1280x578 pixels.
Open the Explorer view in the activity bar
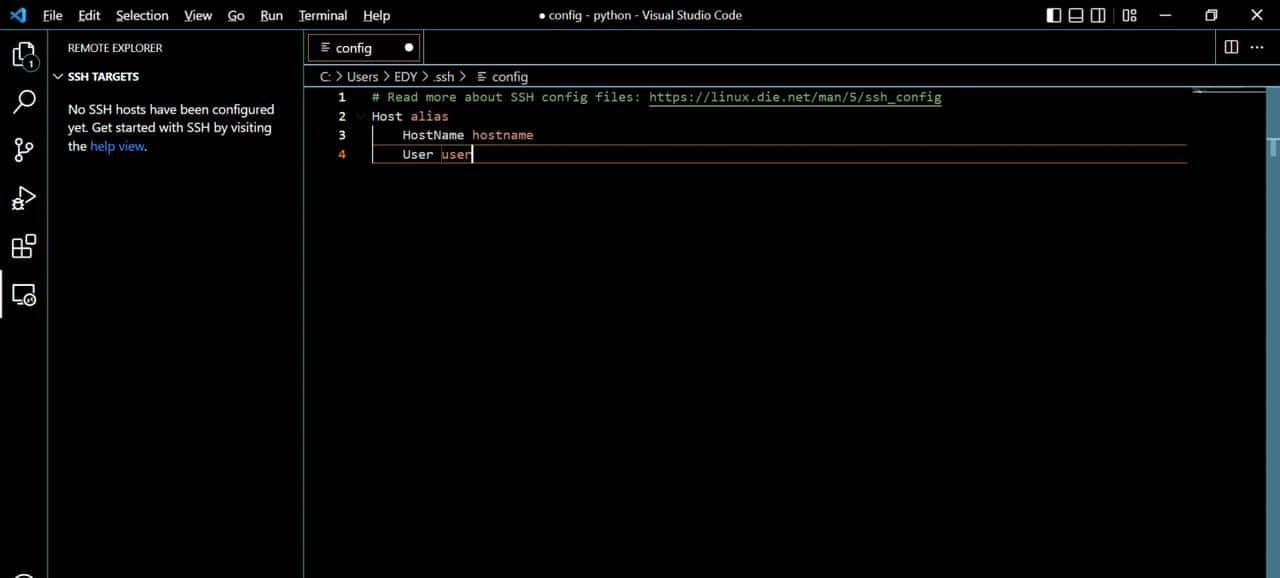tap(24, 55)
